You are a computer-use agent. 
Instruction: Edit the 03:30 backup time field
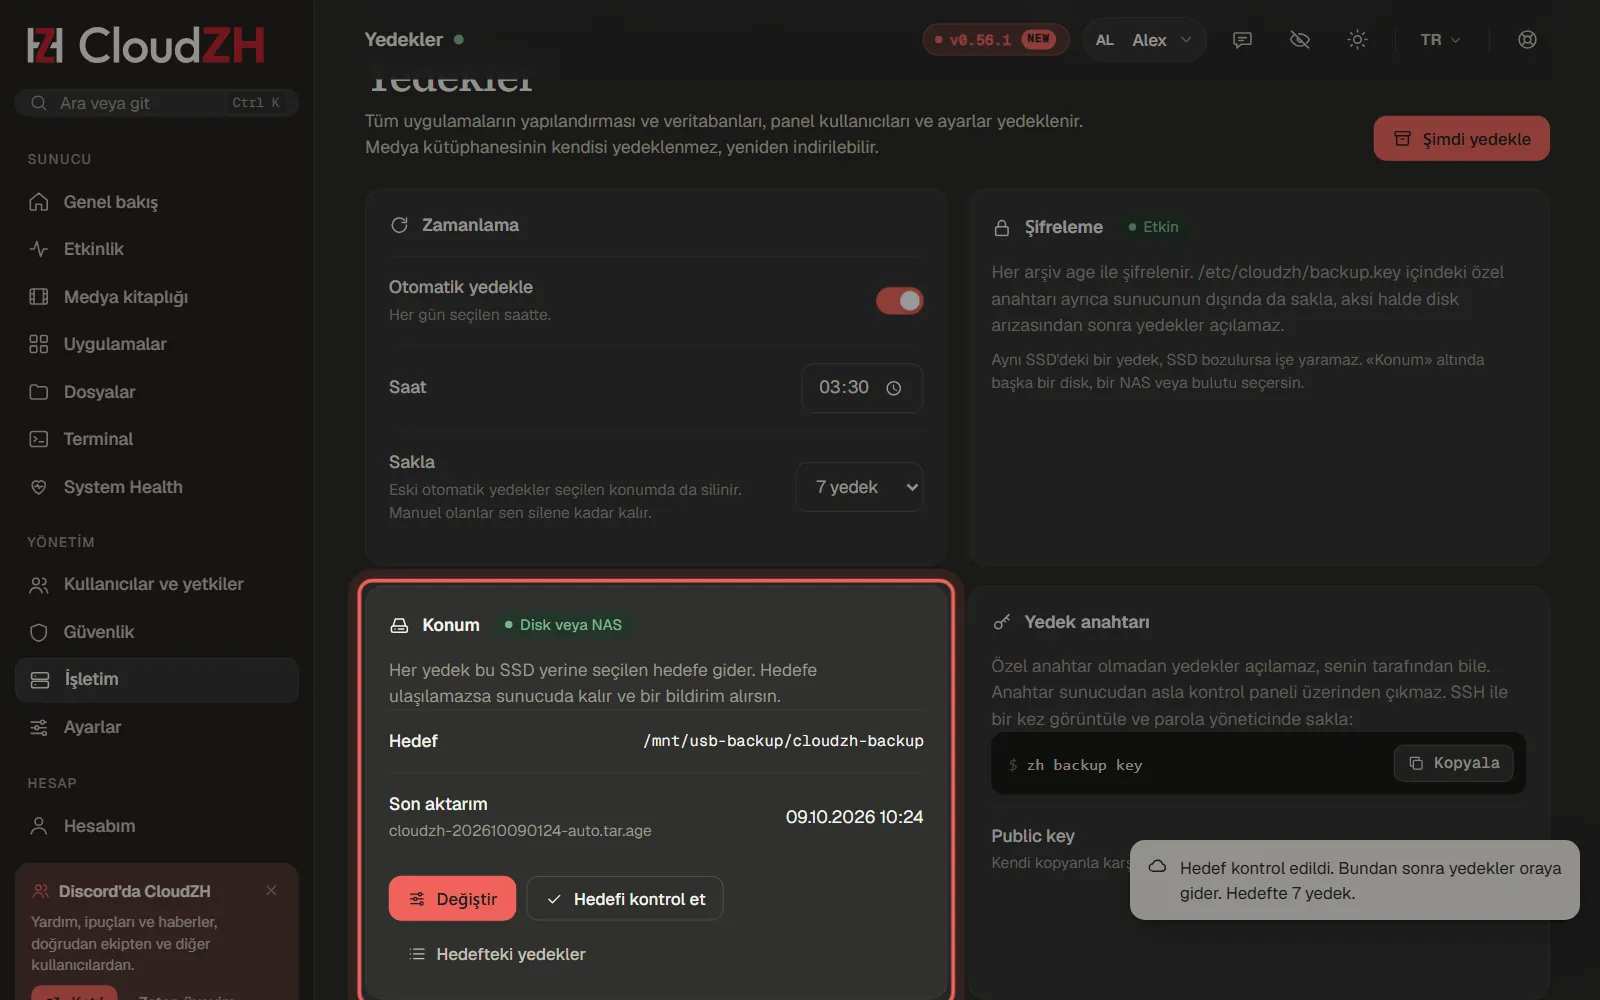861,388
